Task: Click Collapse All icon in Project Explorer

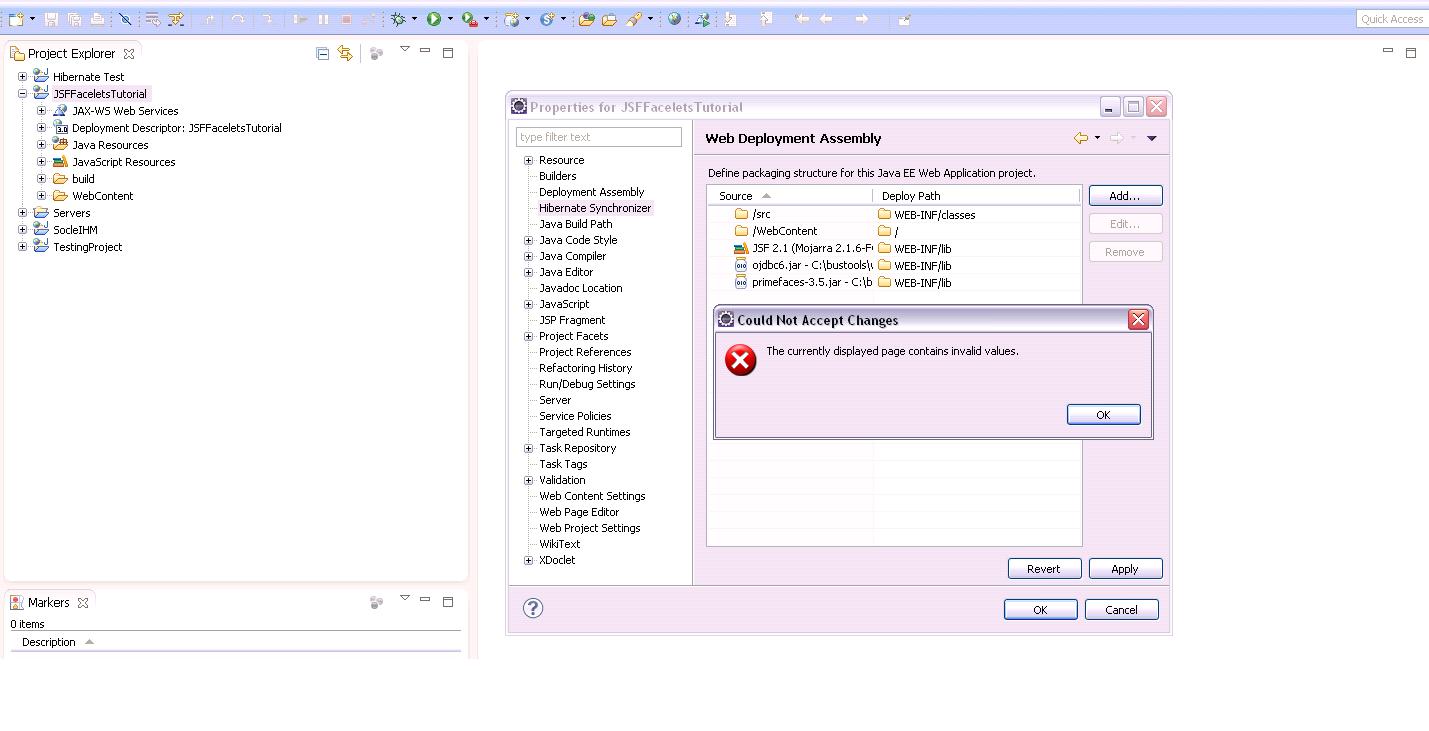Action: tap(322, 53)
